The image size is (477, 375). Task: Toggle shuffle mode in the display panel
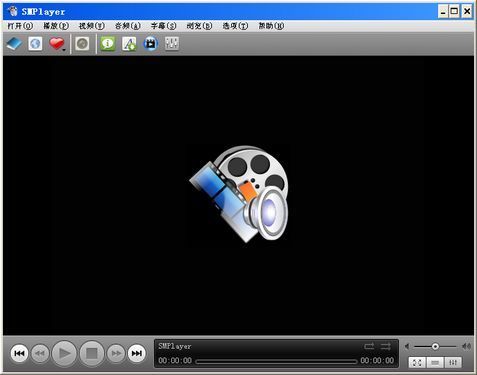386,346
